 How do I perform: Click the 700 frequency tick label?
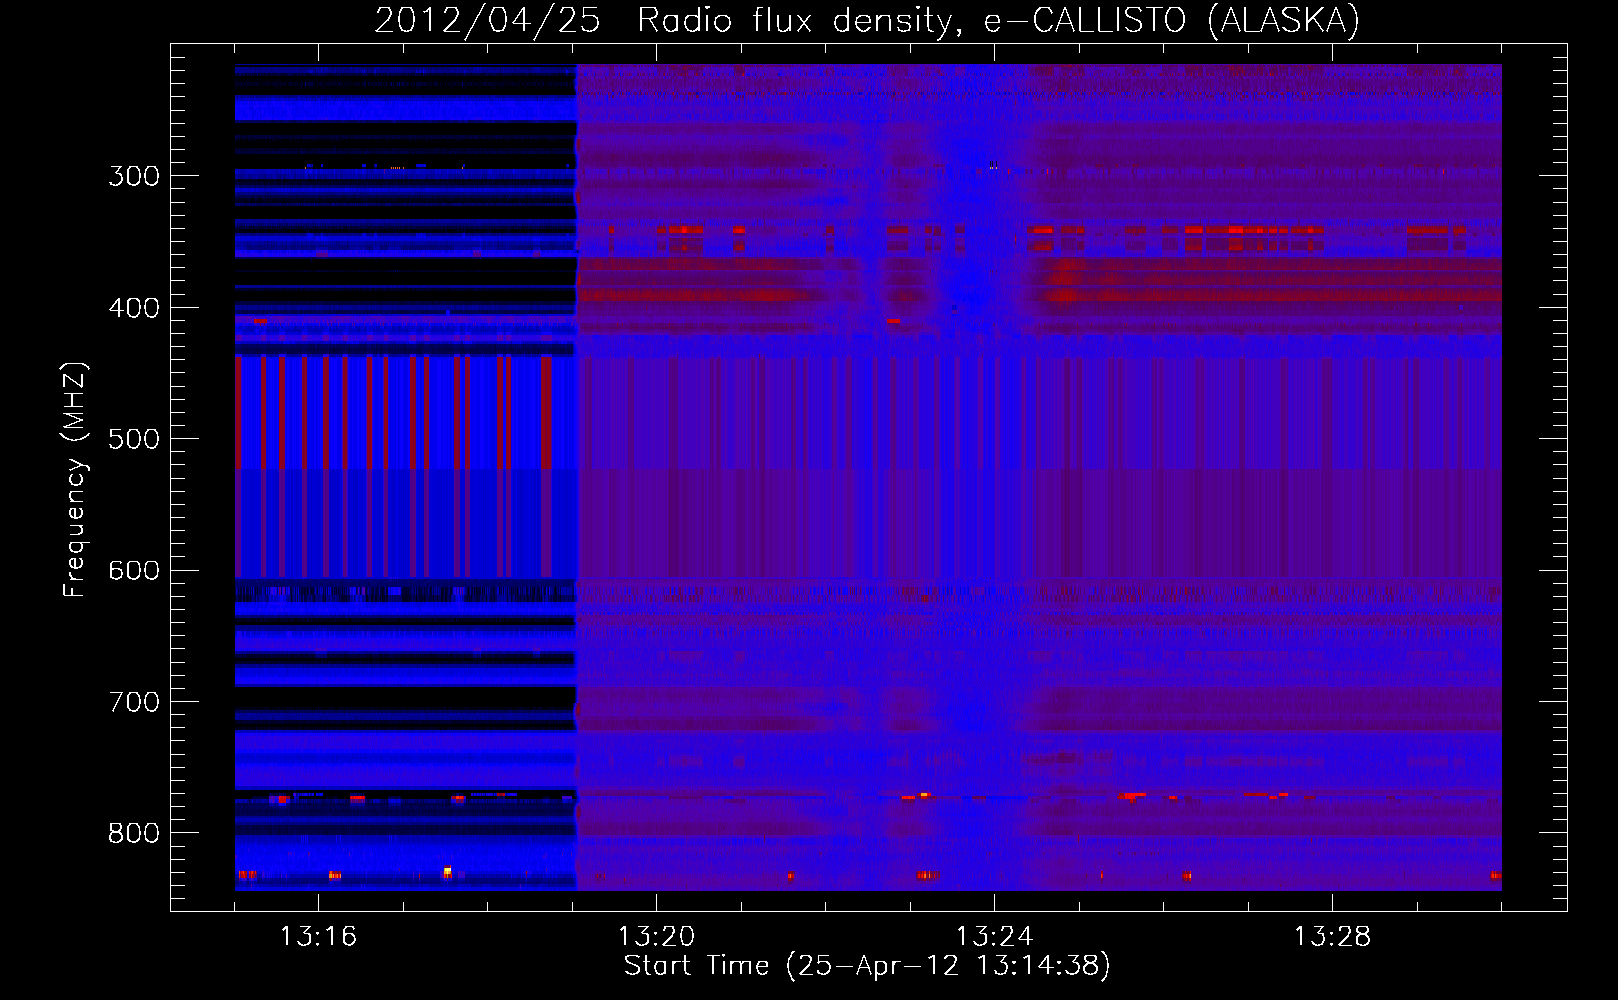pyautogui.click(x=134, y=702)
